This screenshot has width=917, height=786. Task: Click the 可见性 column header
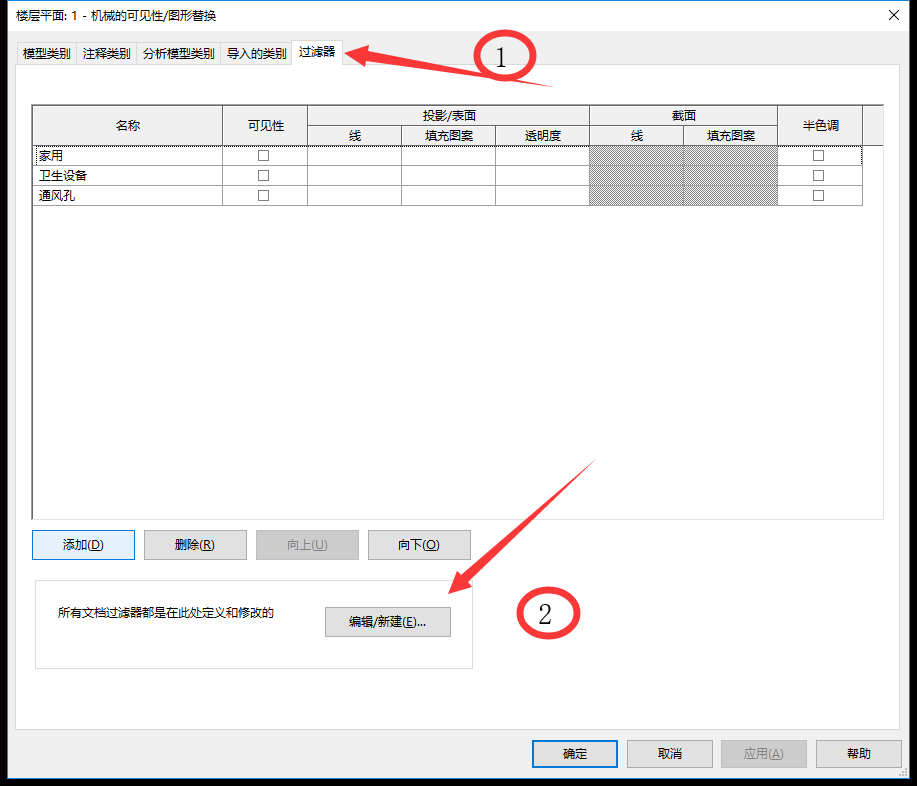click(266, 126)
